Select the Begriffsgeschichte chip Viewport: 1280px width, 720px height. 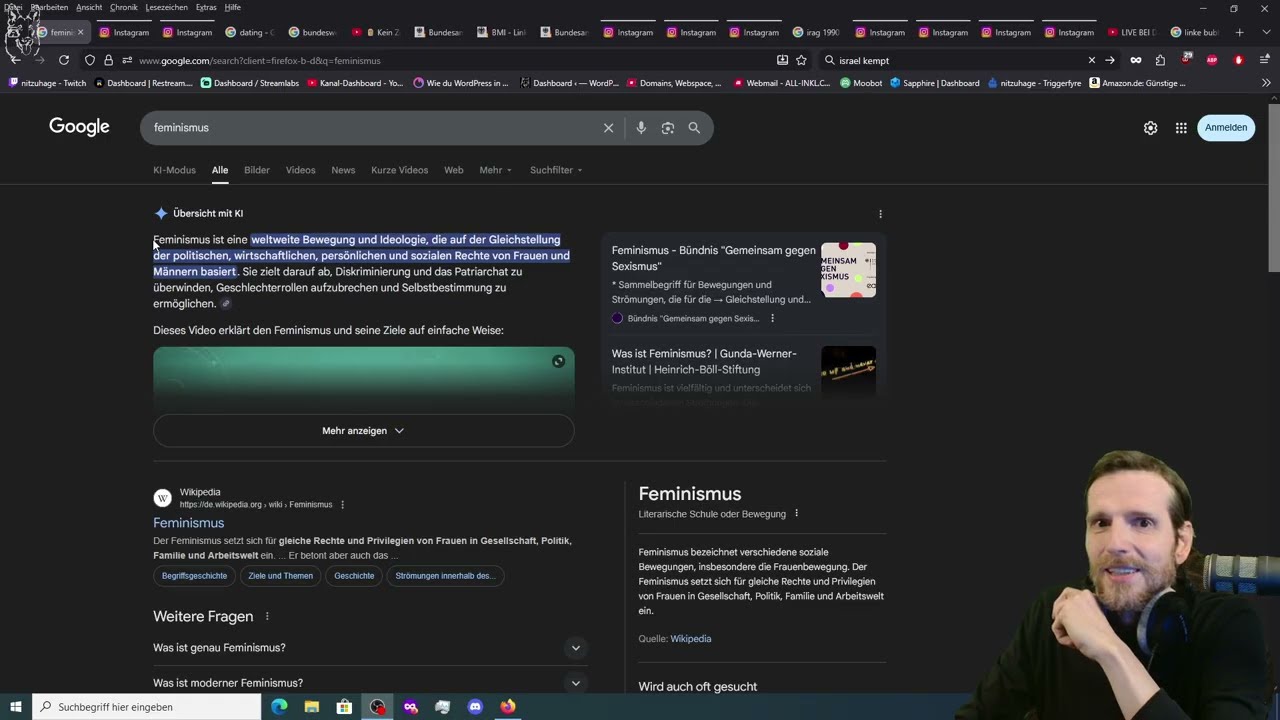(194, 576)
